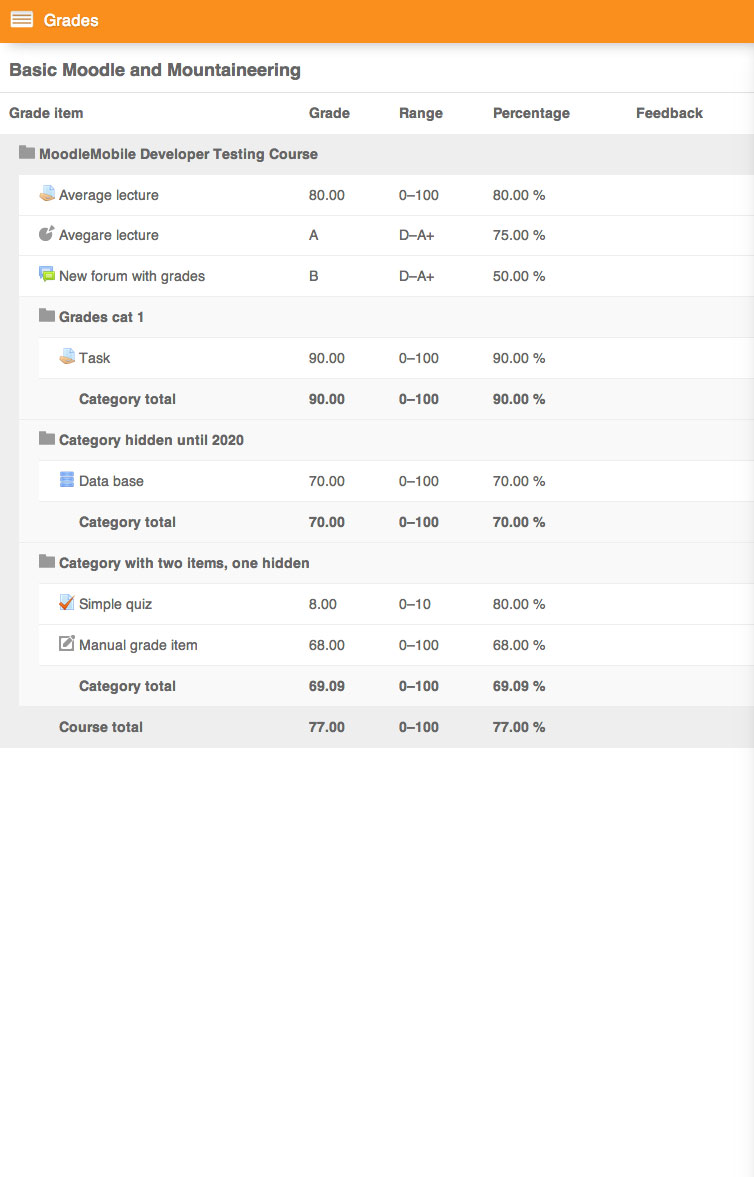
Task: Open the Simple quiz grade item
Action: coord(115,604)
